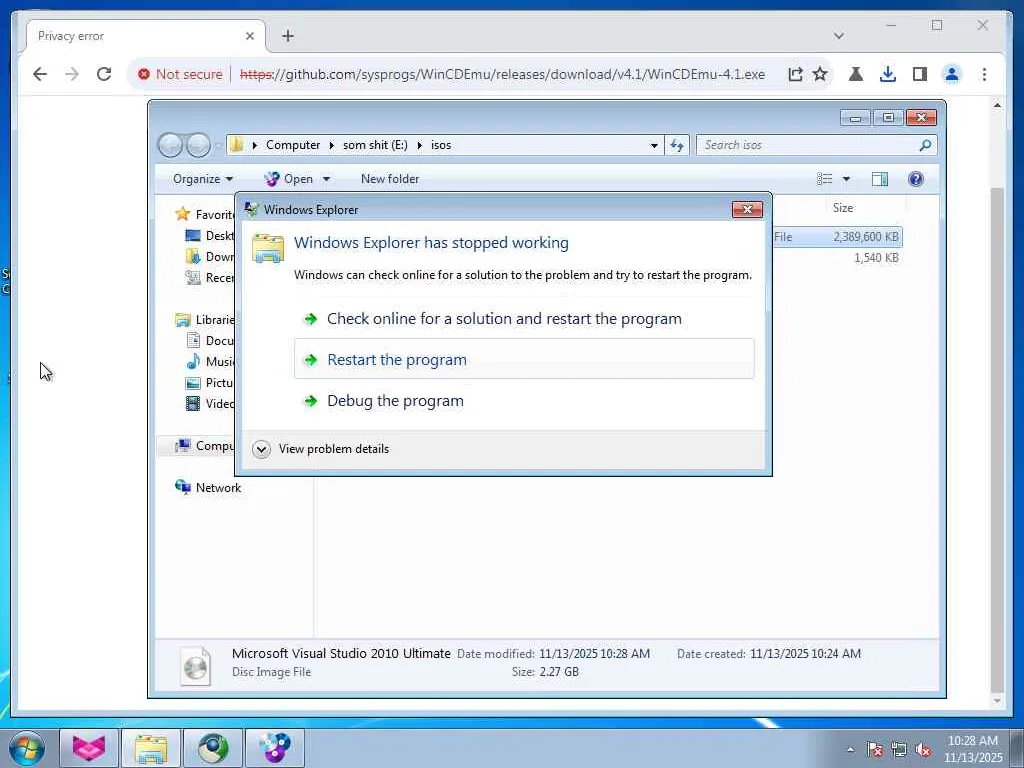The height and width of the screenshot is (768, 1024).
Task: Open Action Center flag icon
Action: point(875,750)
